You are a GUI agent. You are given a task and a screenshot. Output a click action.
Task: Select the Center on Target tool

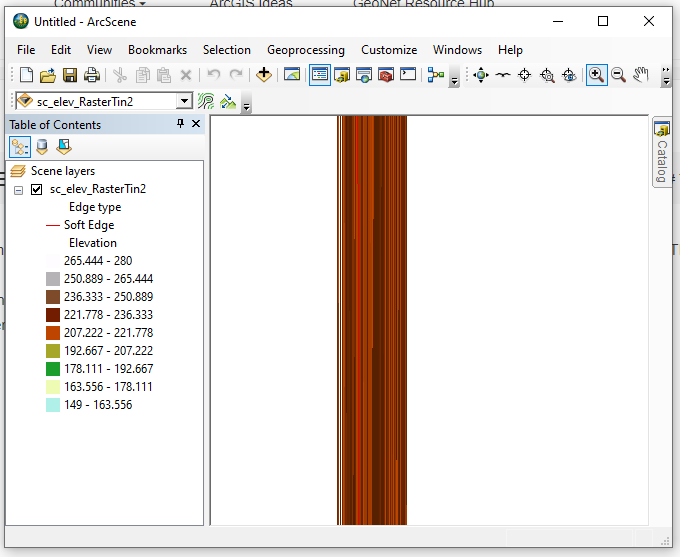point(525,75)
